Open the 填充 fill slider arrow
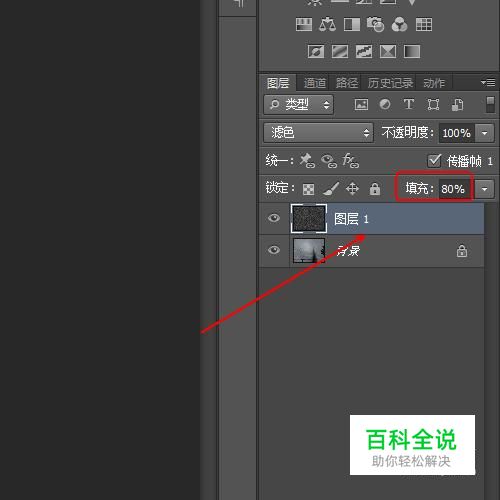The image size is (500, 500). [x=484, y=189]
